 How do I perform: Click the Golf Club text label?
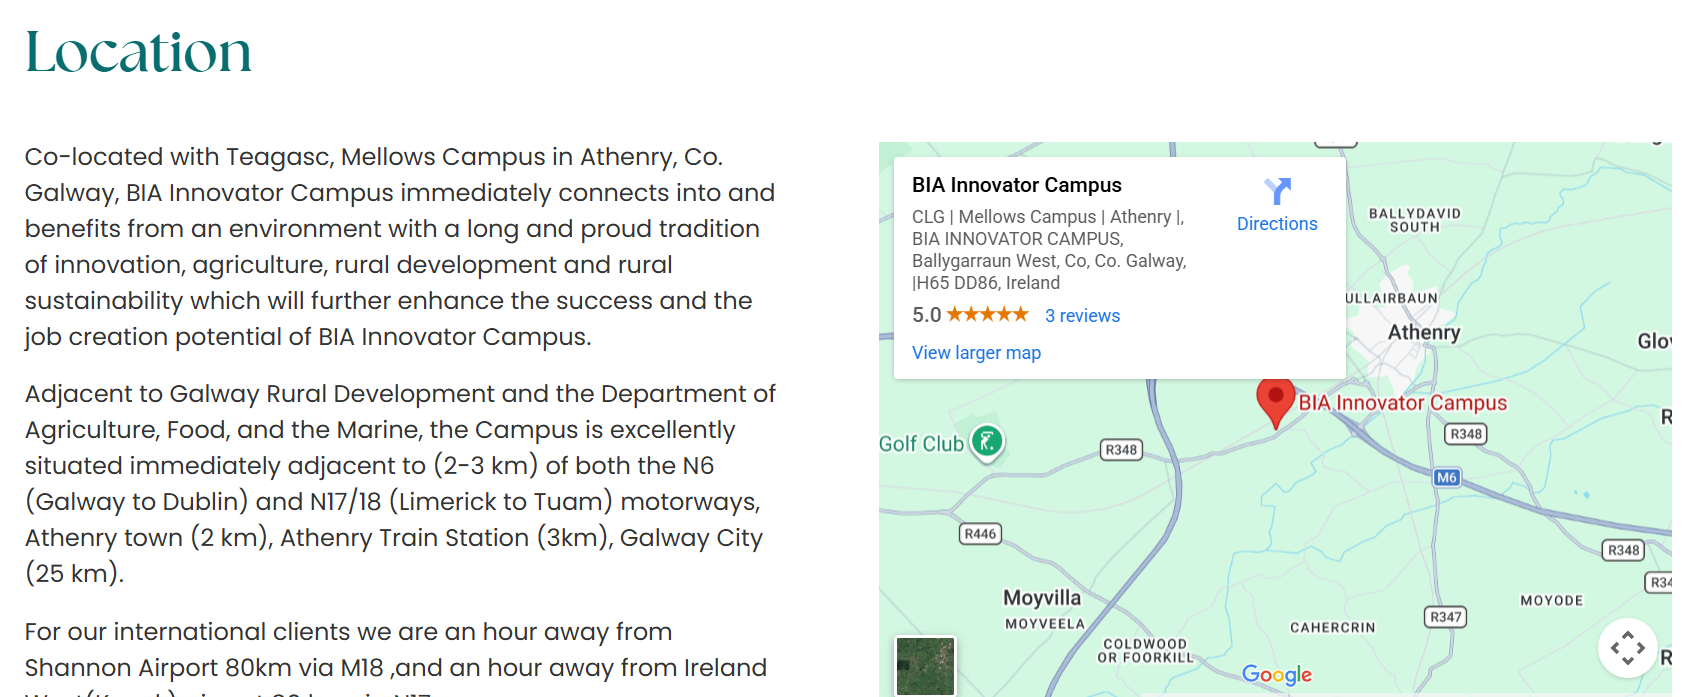pos(921,444)
